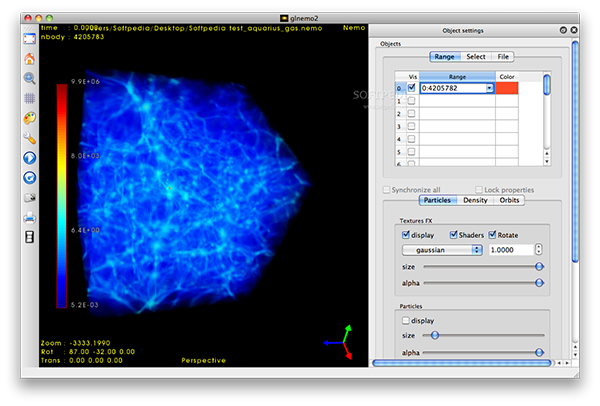Click the fullscreen icon in left toolbar

(29, 37)
